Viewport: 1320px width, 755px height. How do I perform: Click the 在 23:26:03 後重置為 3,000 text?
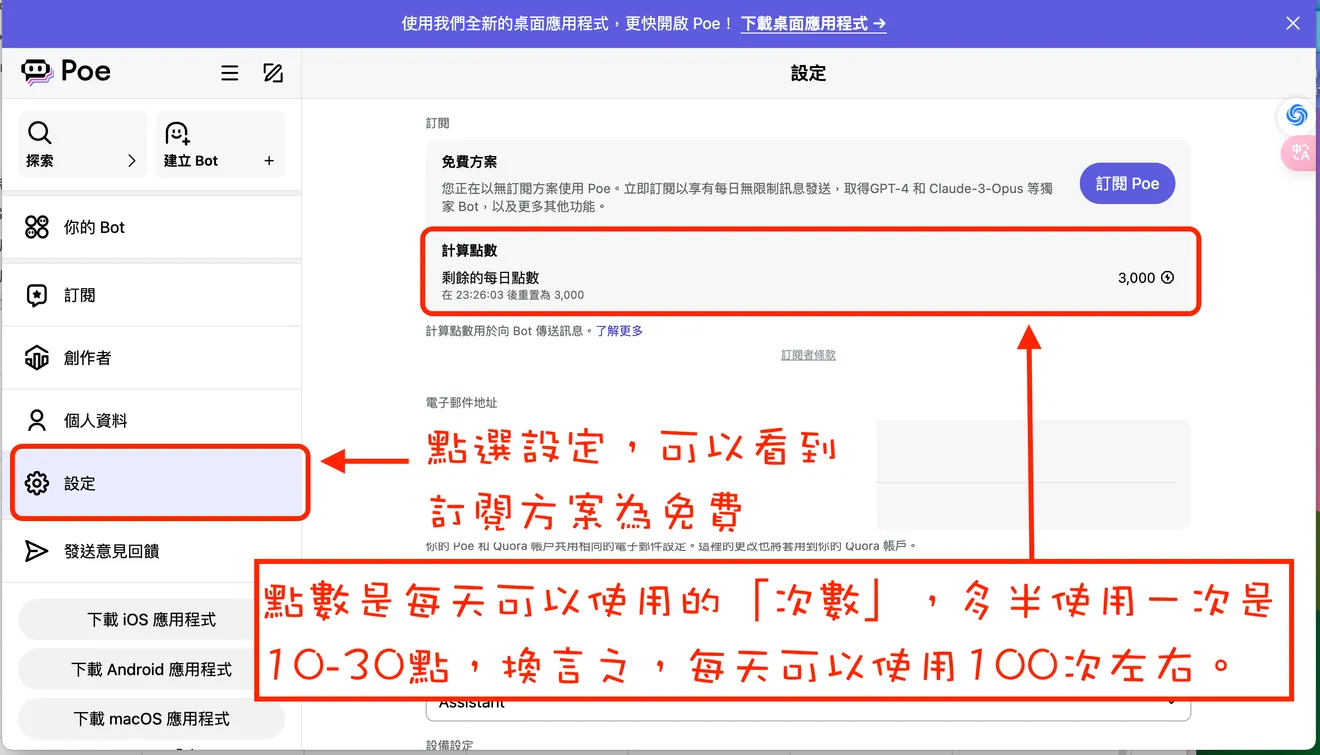[x=513, y=295]
